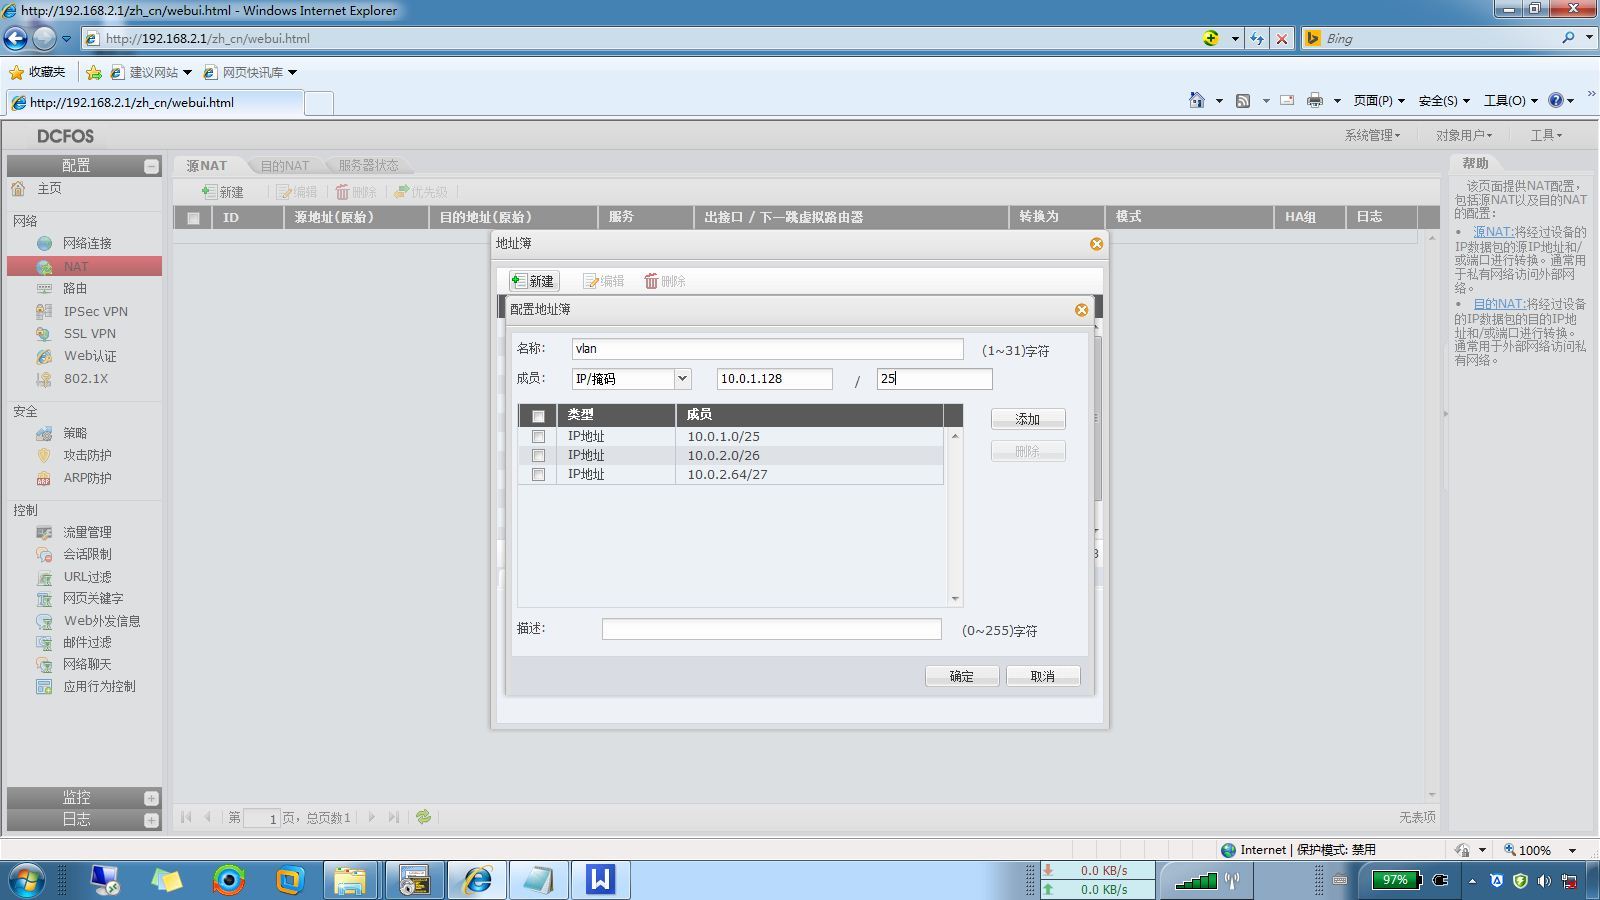Viewport: 1600px width, 900px height.
Task: Open 网络连接 network connection icon
Action: 44,243
